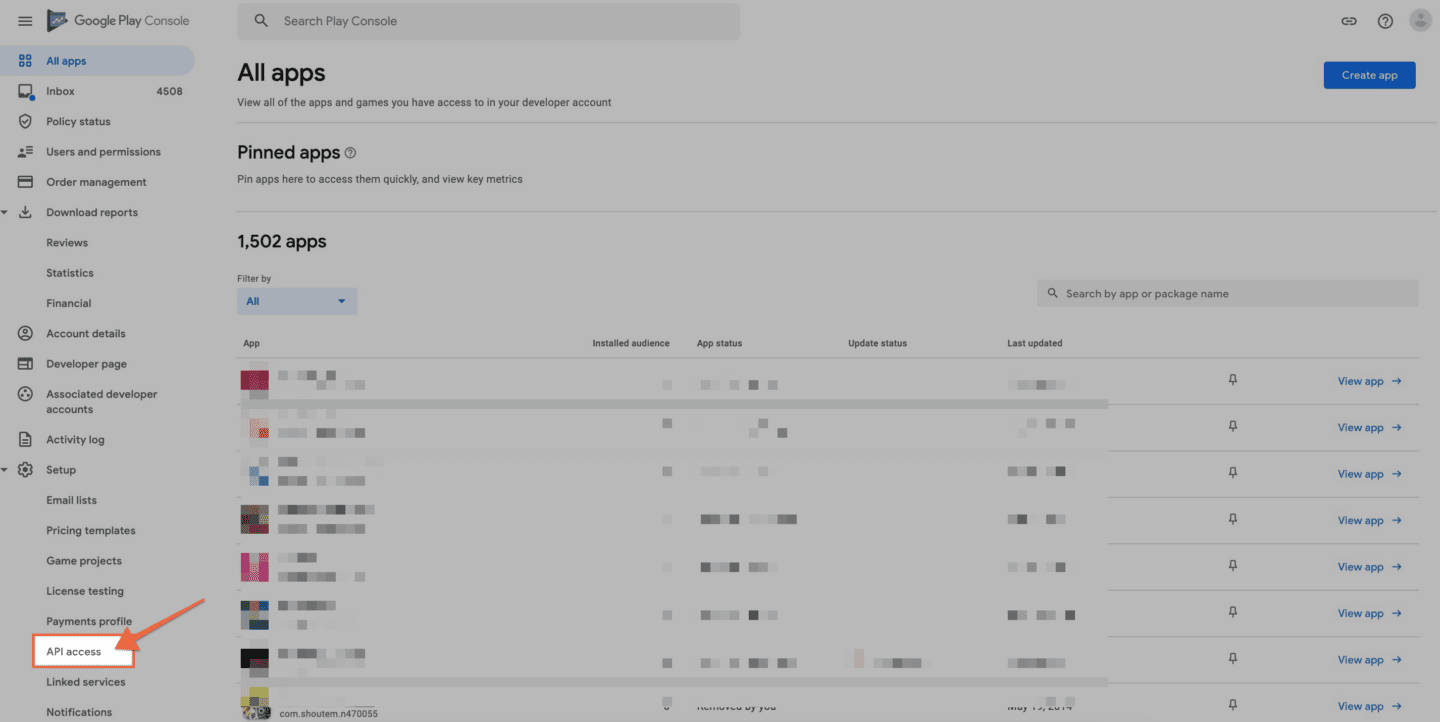Open Policy status shield icon
This screenshot has width=1440, height=722.
click(x=26, y=122)
